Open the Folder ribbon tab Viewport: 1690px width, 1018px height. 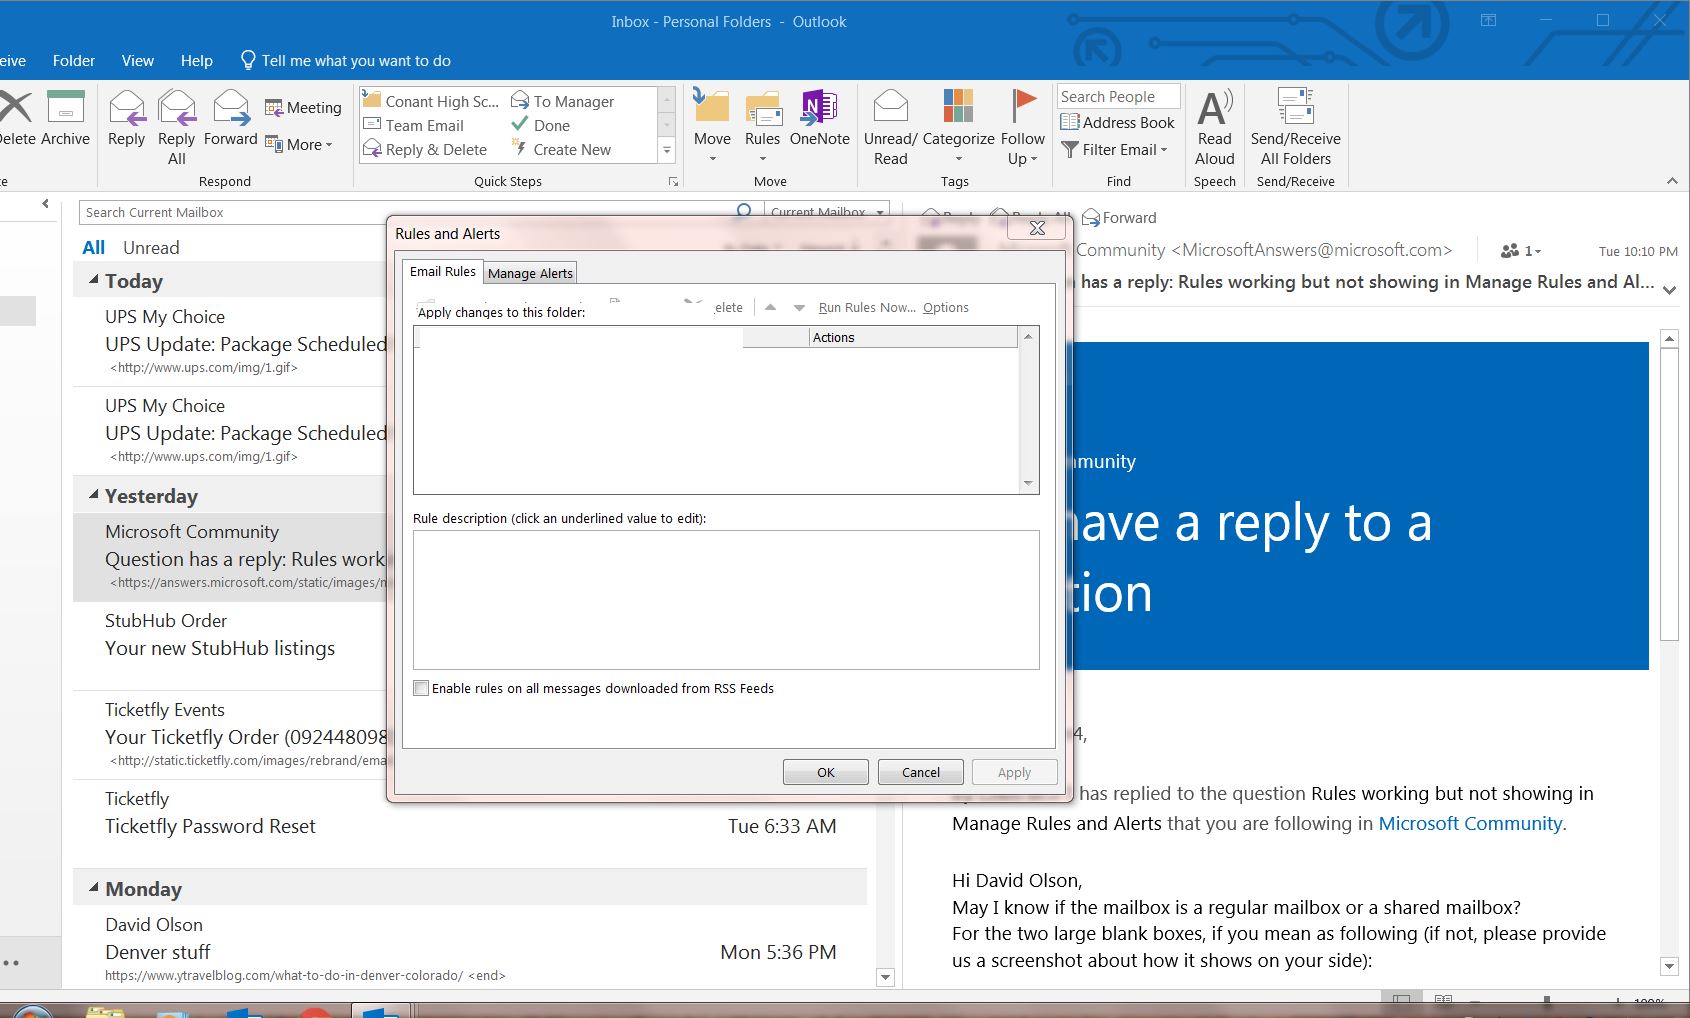[x=74, y=60]
